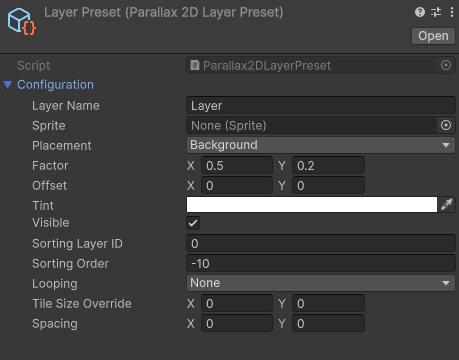The image size is (459, 360).
Task: Open the Sprite object picker circle
Action: point(446,125)
